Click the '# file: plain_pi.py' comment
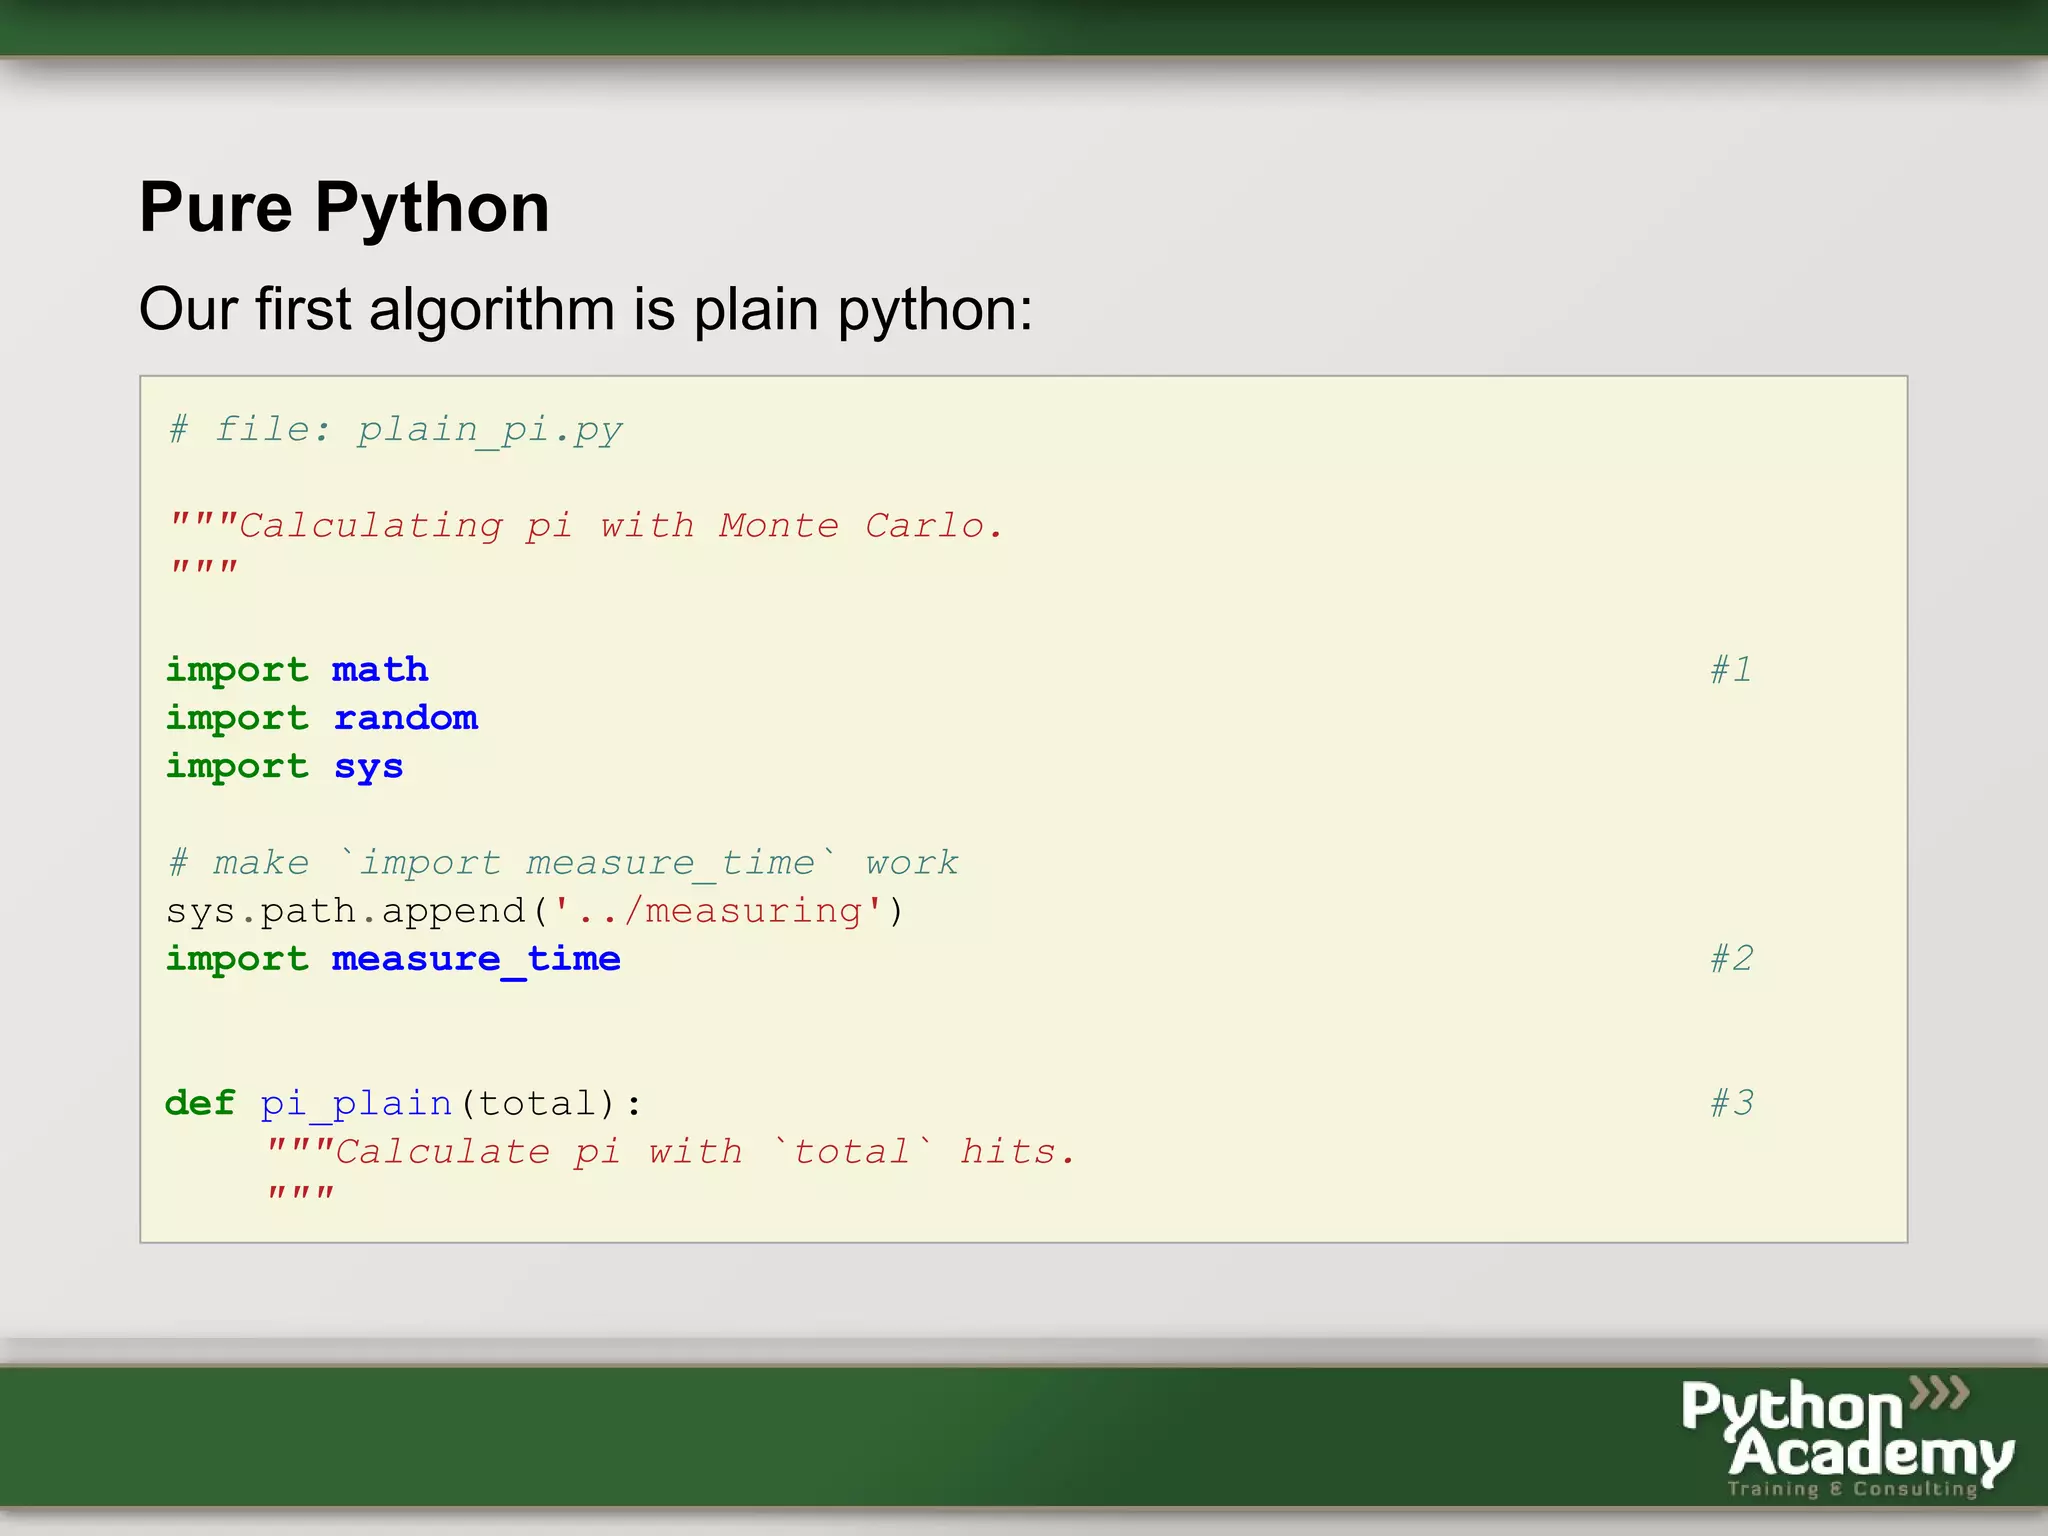Screen dimensions: 2048x1536 coord(396,430)
